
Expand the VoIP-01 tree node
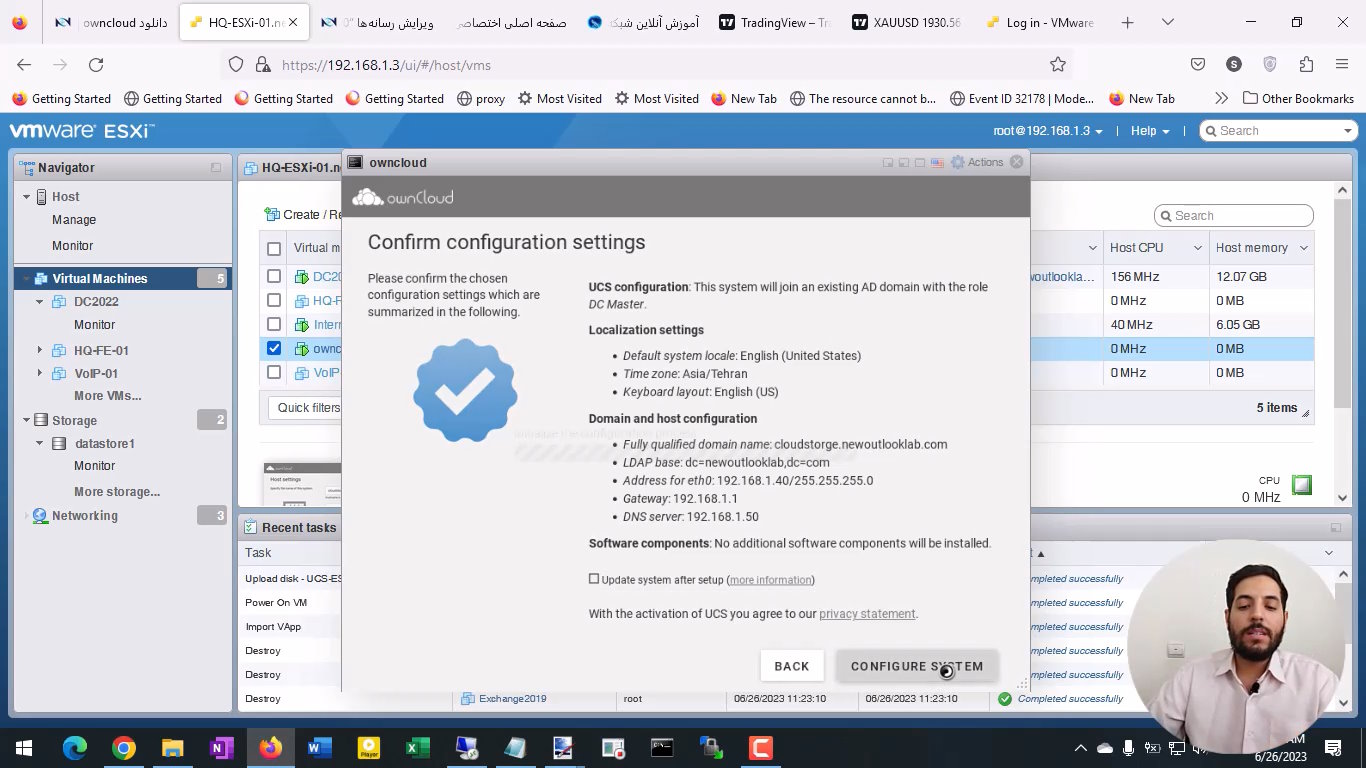tap(40, 373)
